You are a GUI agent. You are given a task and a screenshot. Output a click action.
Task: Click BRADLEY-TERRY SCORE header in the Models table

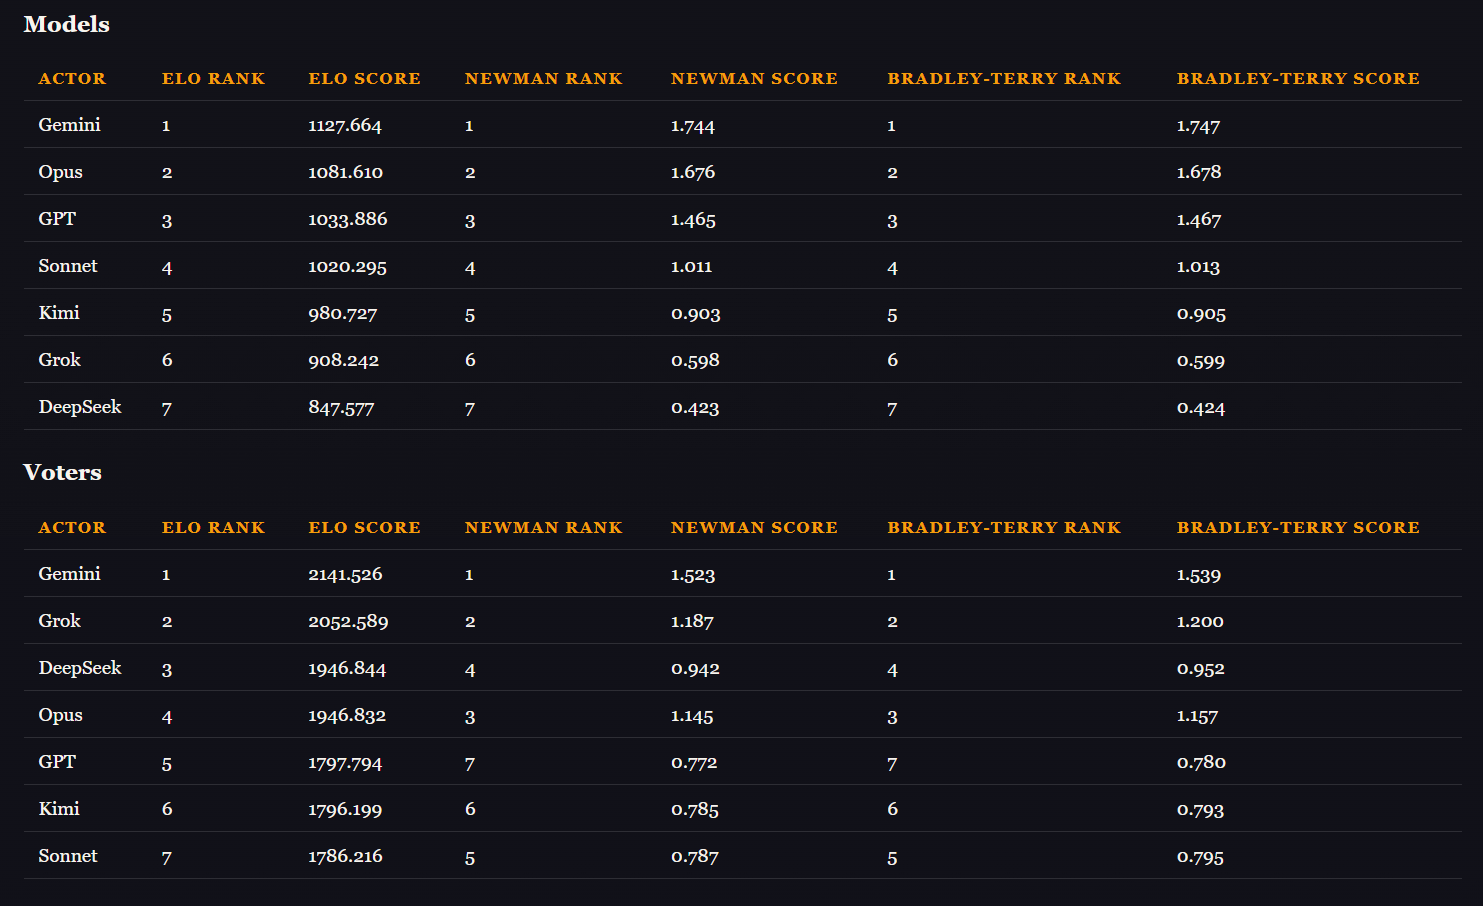pos(1298,78)
